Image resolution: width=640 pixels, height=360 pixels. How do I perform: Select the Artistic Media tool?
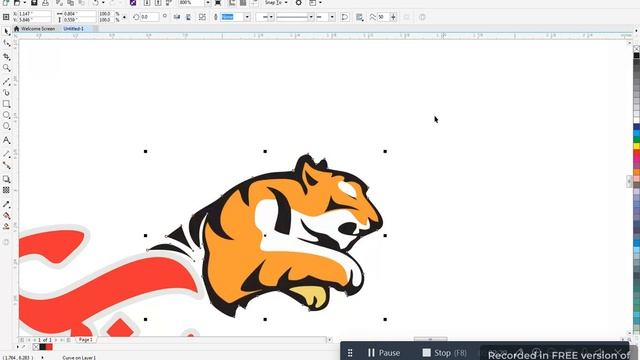click(6, 93)
